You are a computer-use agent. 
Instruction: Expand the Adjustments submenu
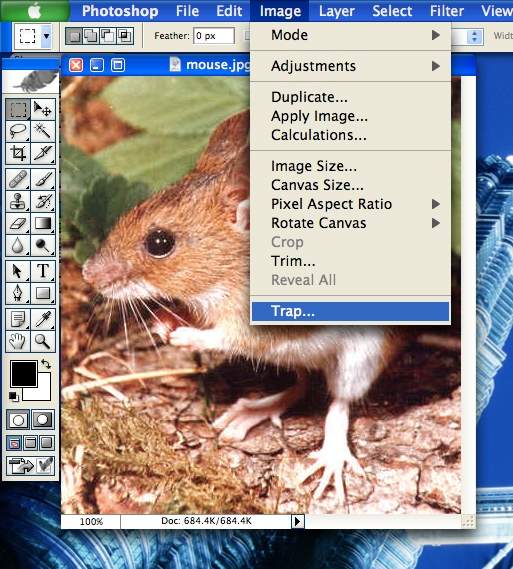350,66
